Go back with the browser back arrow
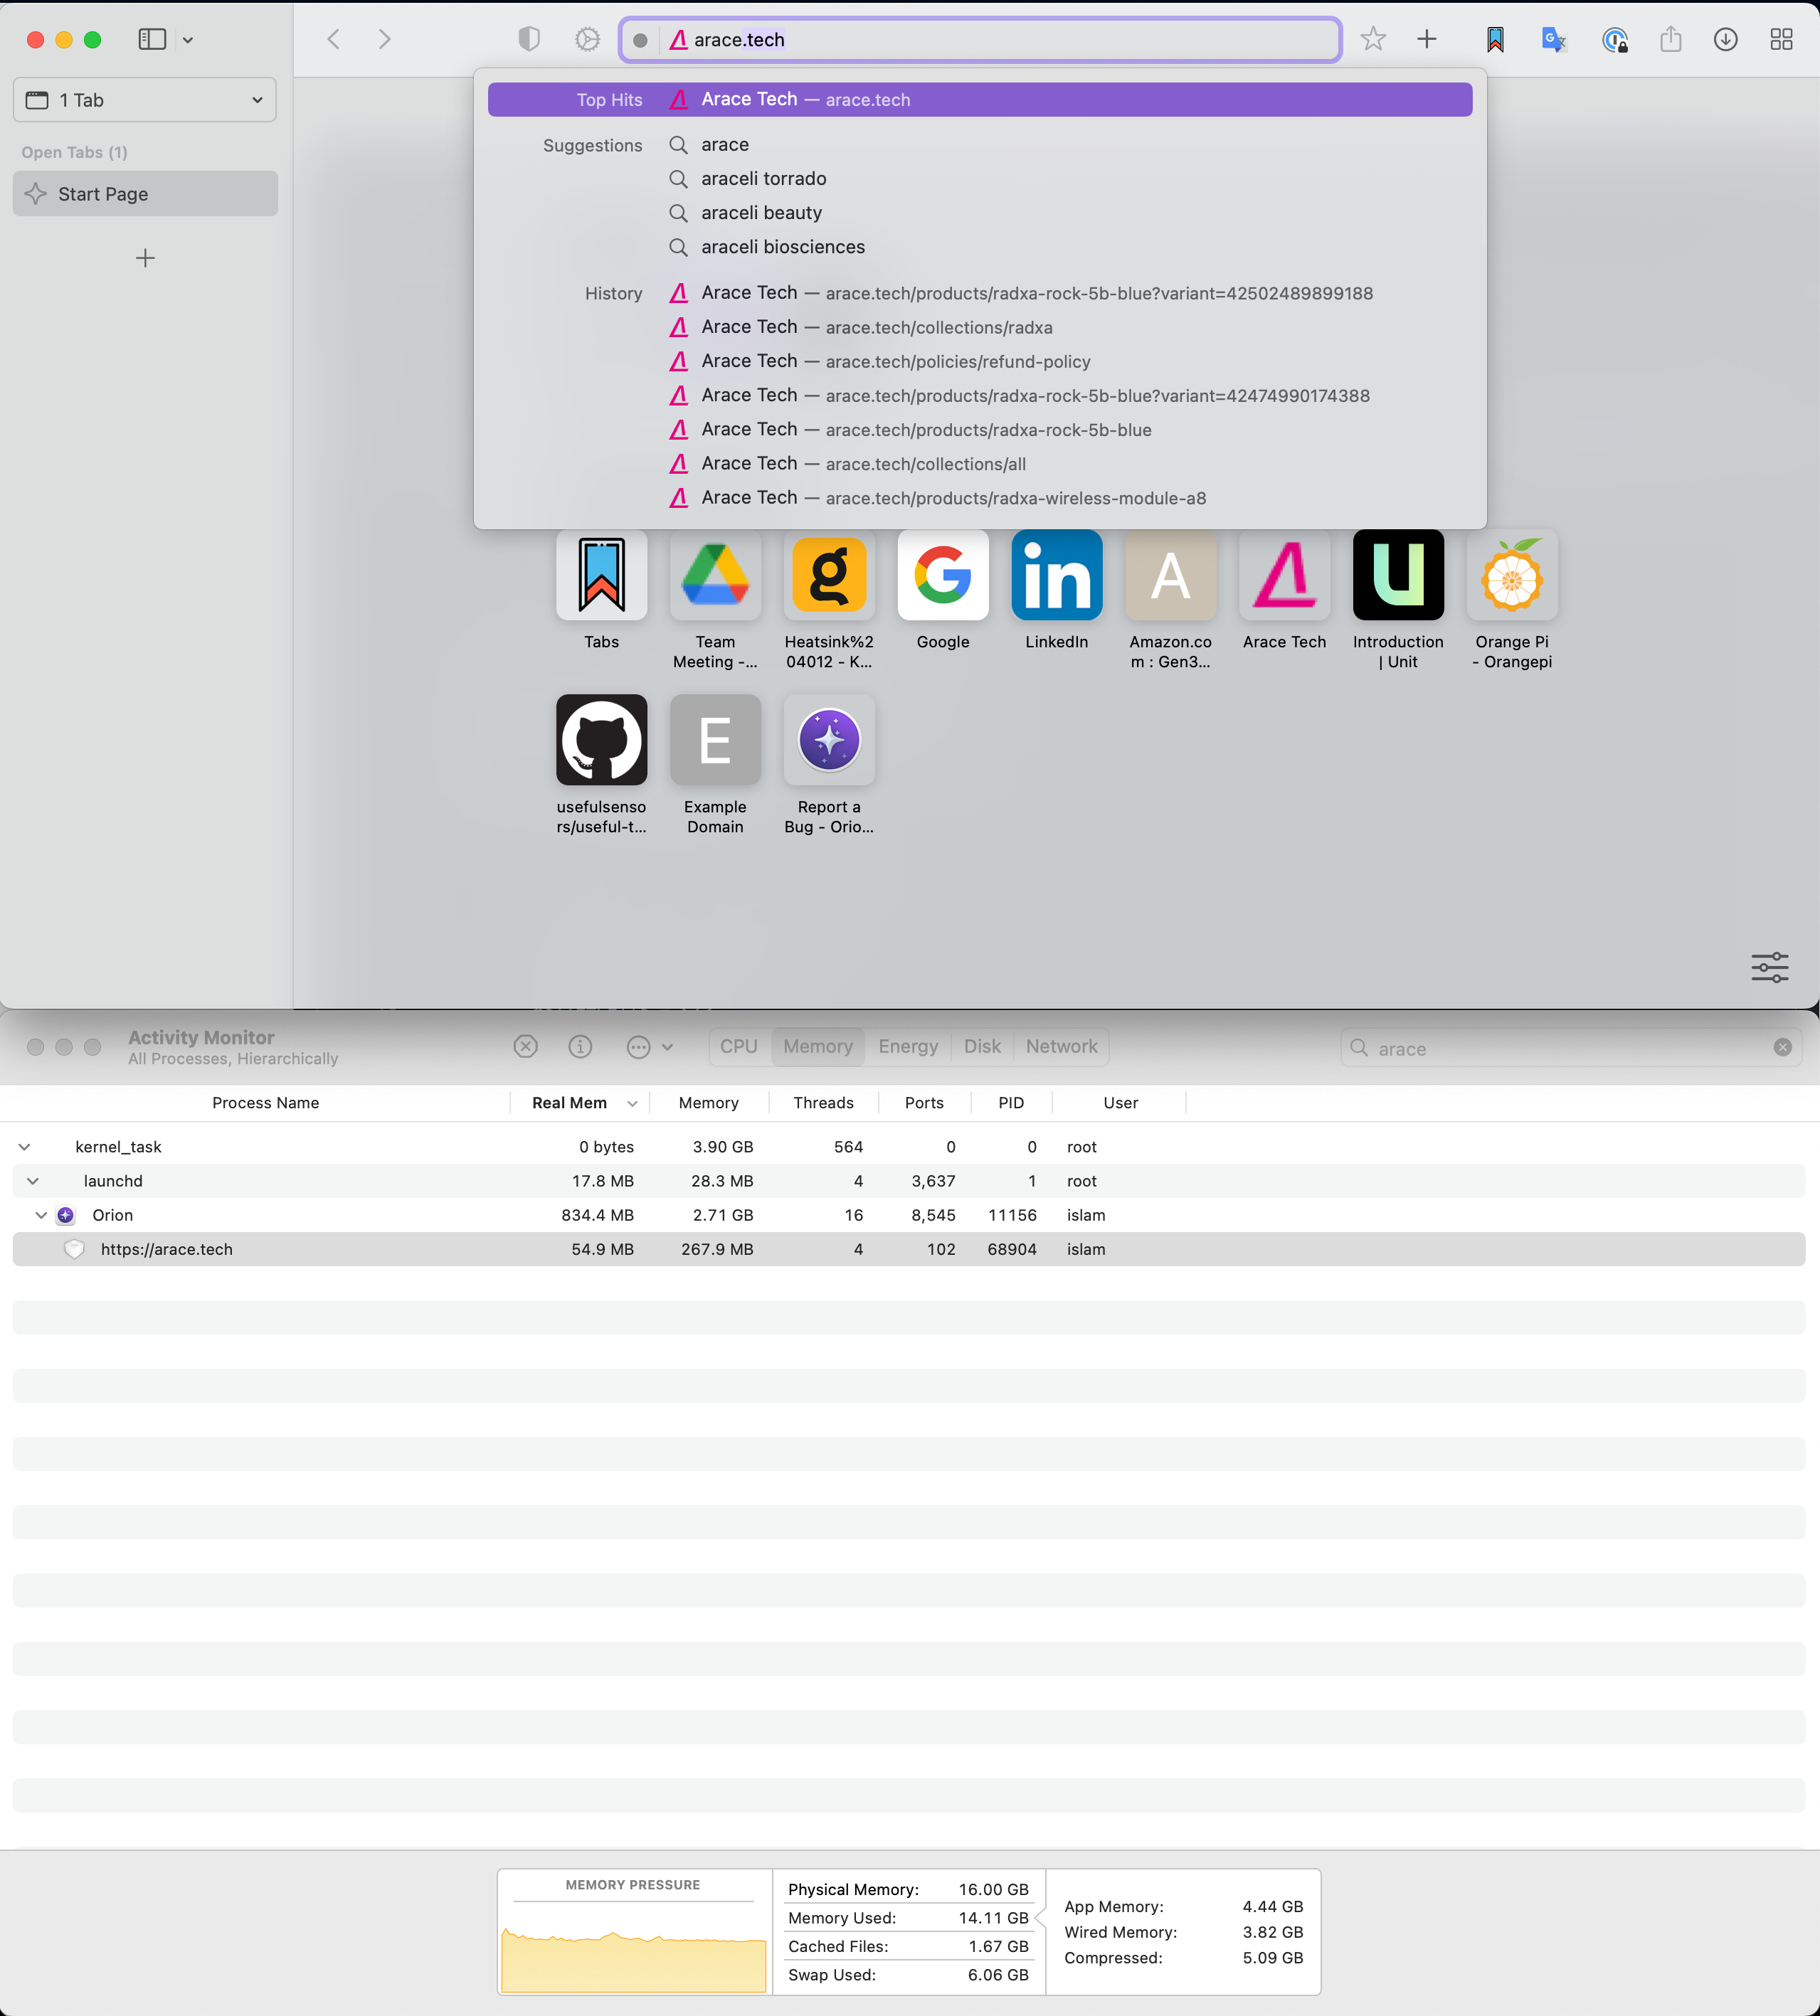 pyautogui.click(x=334, y=39)
